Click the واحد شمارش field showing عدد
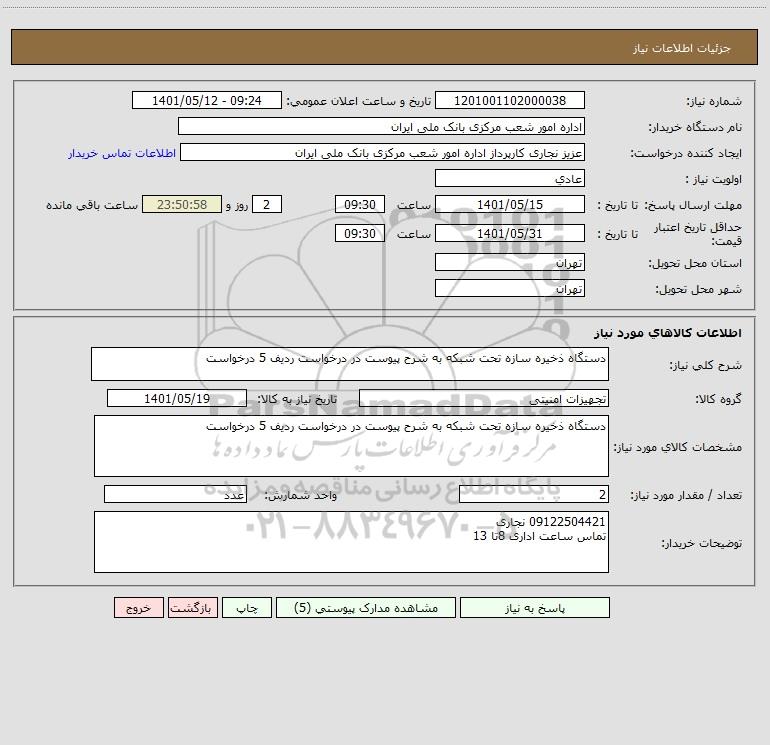Viewport: 770px width, 745px height. coord(175,495)
